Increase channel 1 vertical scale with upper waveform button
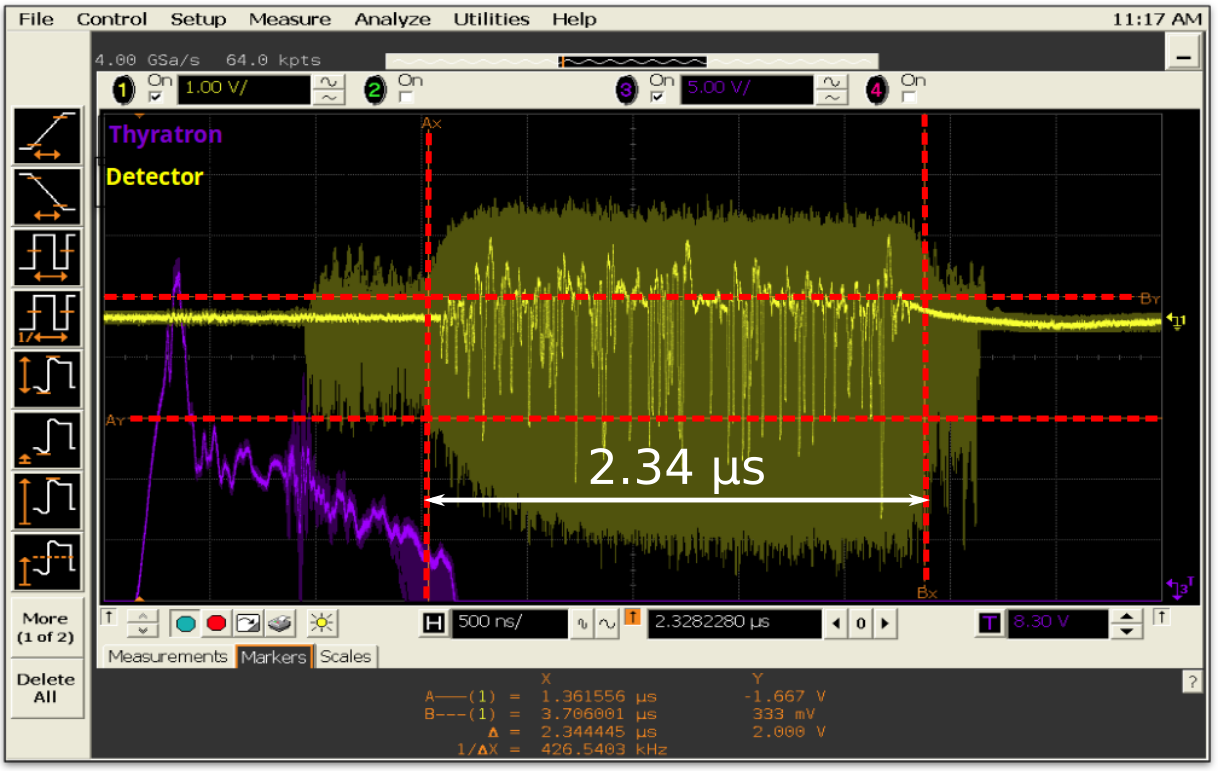The width and height of the screenshot is (1218, 771). [329, 83]
